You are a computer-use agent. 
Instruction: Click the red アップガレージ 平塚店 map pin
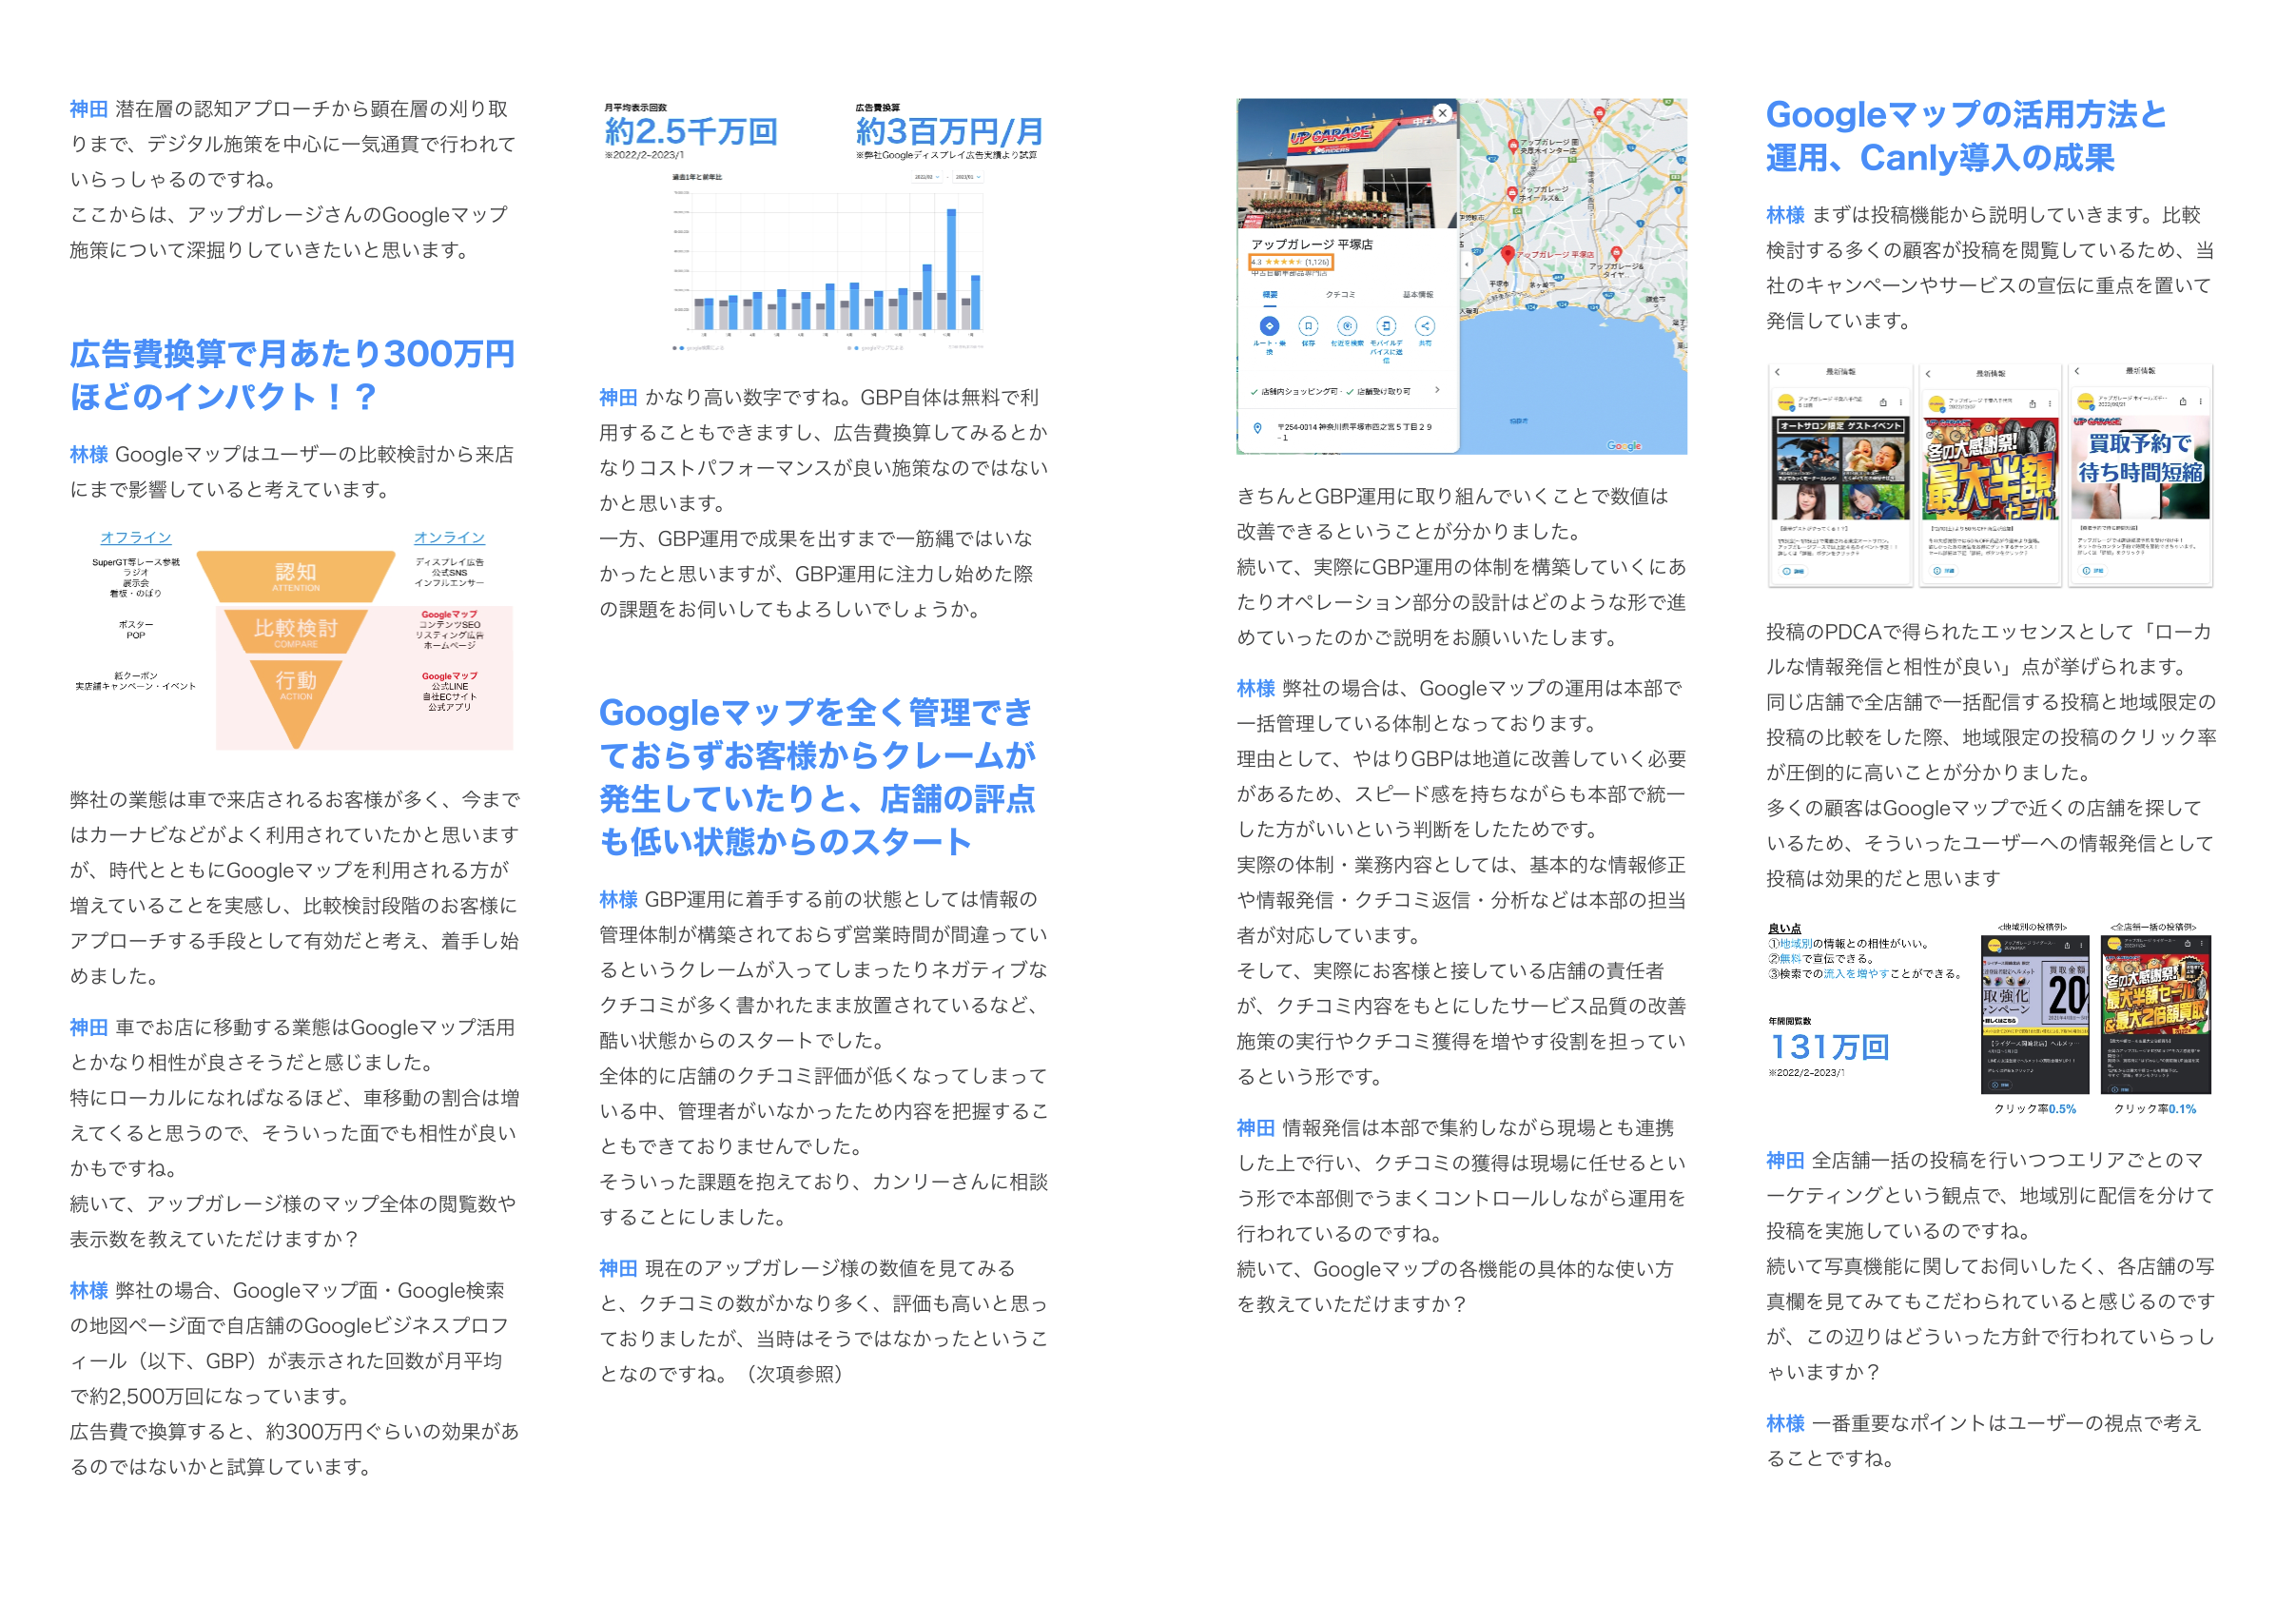point(1508,254)
